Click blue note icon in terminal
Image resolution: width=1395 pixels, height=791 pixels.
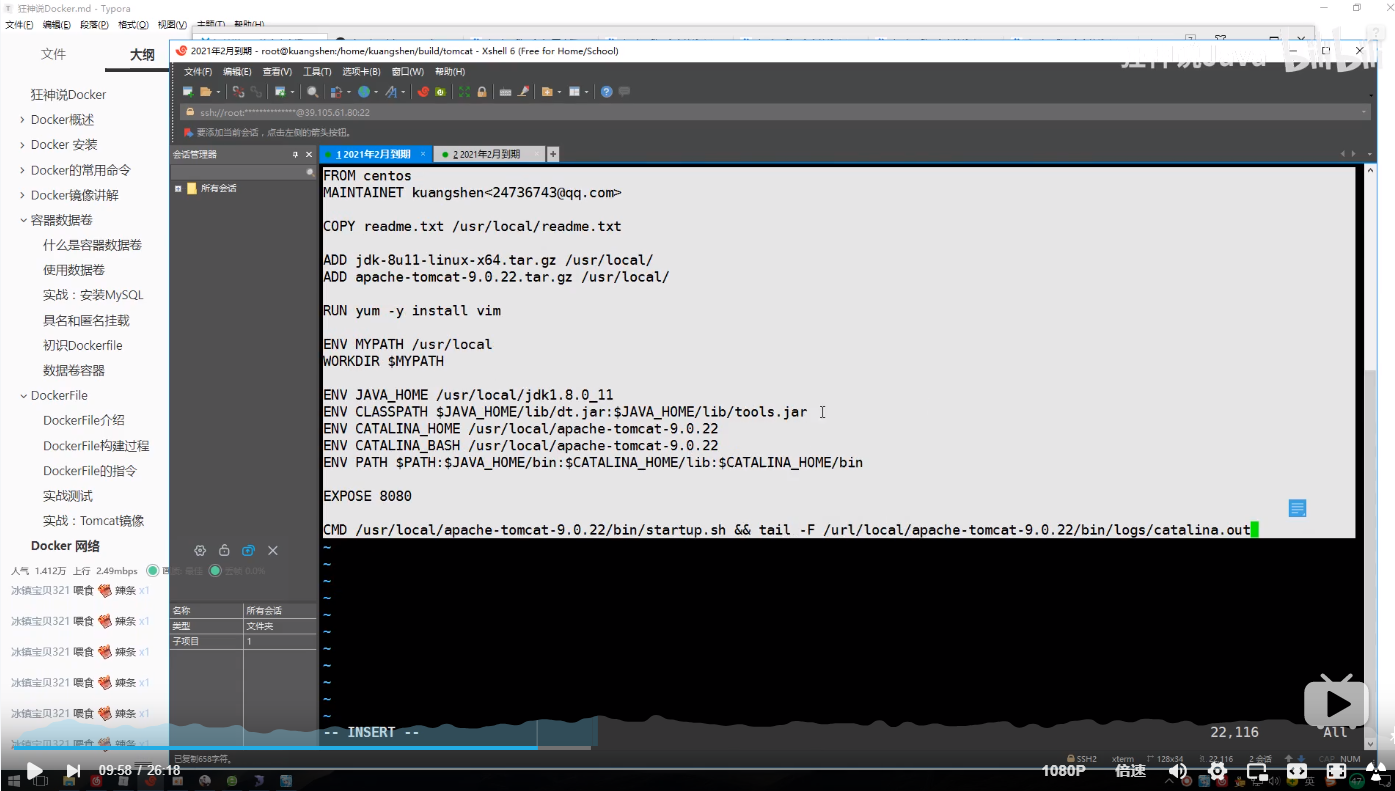point(1297,508)
